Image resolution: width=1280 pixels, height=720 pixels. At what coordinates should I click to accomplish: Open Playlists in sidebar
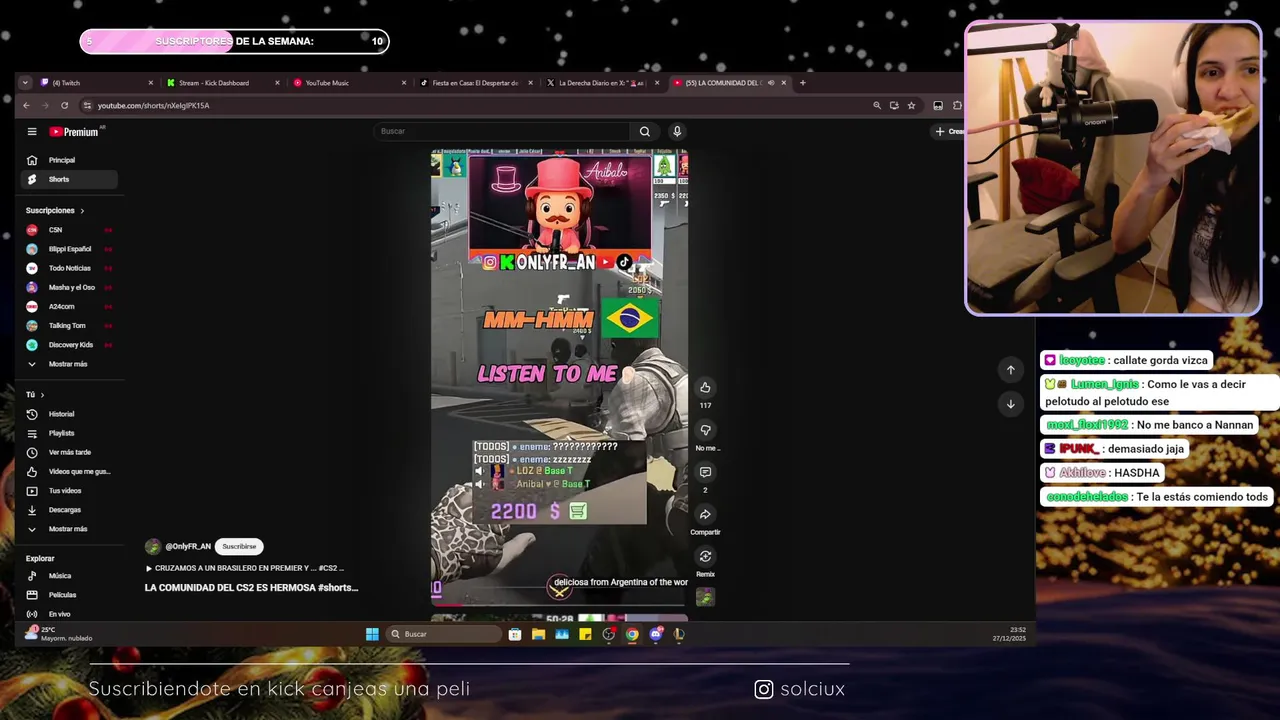(70, 433)
